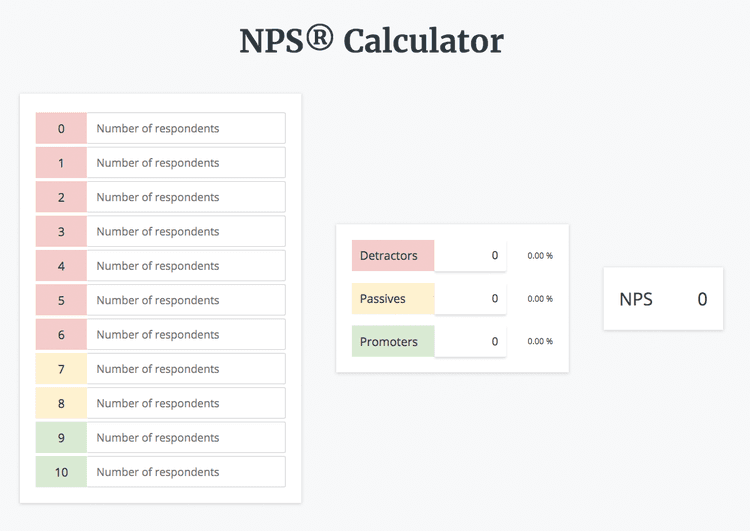Click the Promoters count field
Screen dimensions: 750x531
click(x=470, y=341)
